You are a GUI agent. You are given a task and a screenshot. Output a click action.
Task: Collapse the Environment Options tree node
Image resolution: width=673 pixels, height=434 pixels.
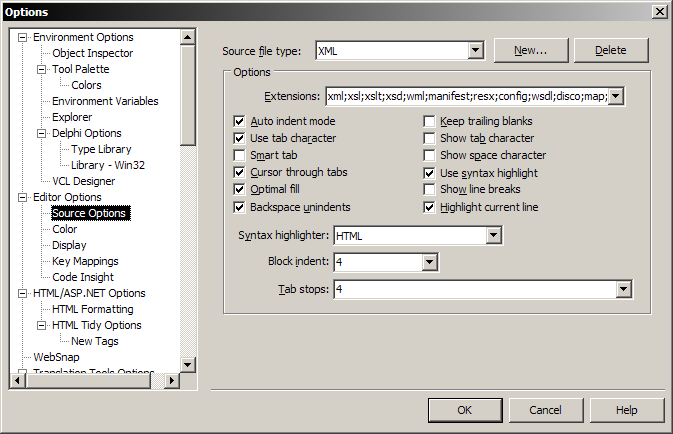tap(22, 37)
